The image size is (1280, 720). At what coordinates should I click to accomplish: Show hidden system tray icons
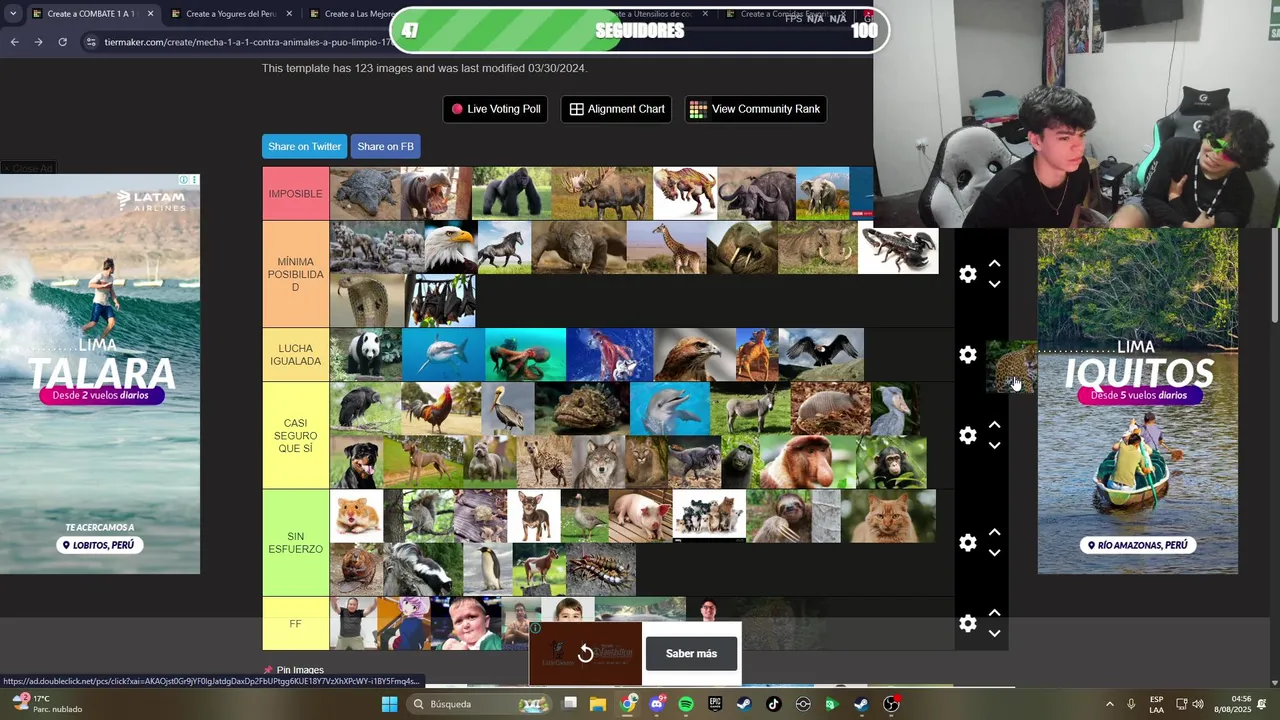(1109, 704)
